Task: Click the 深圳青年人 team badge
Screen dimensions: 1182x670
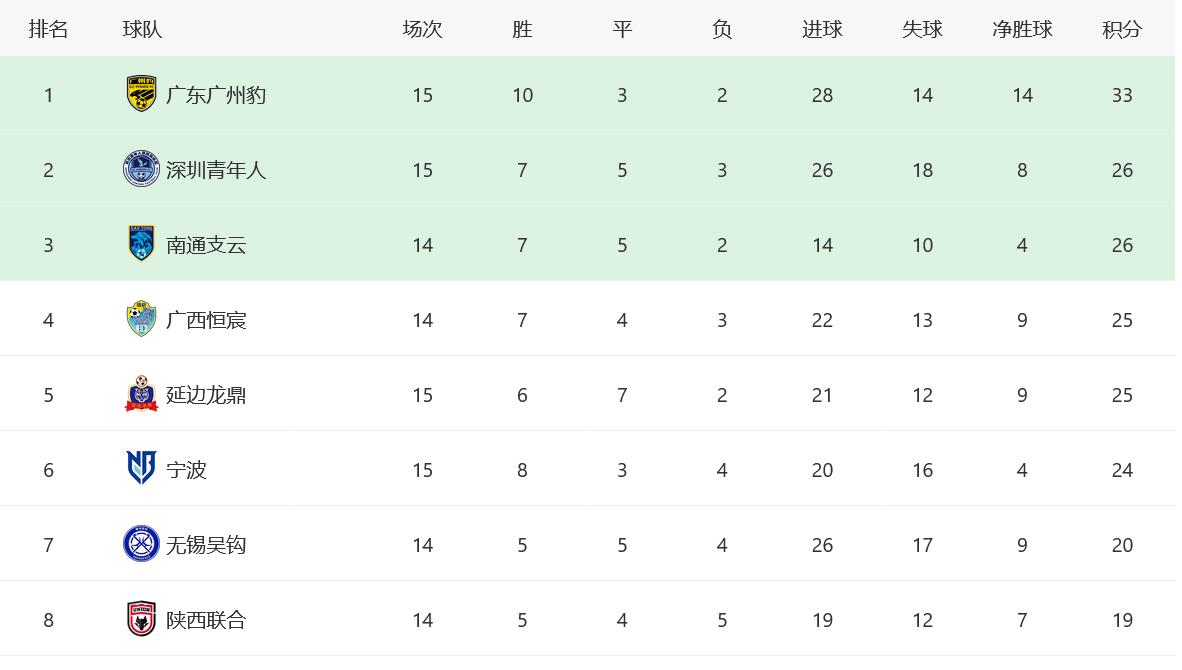Action: point(141,169)
